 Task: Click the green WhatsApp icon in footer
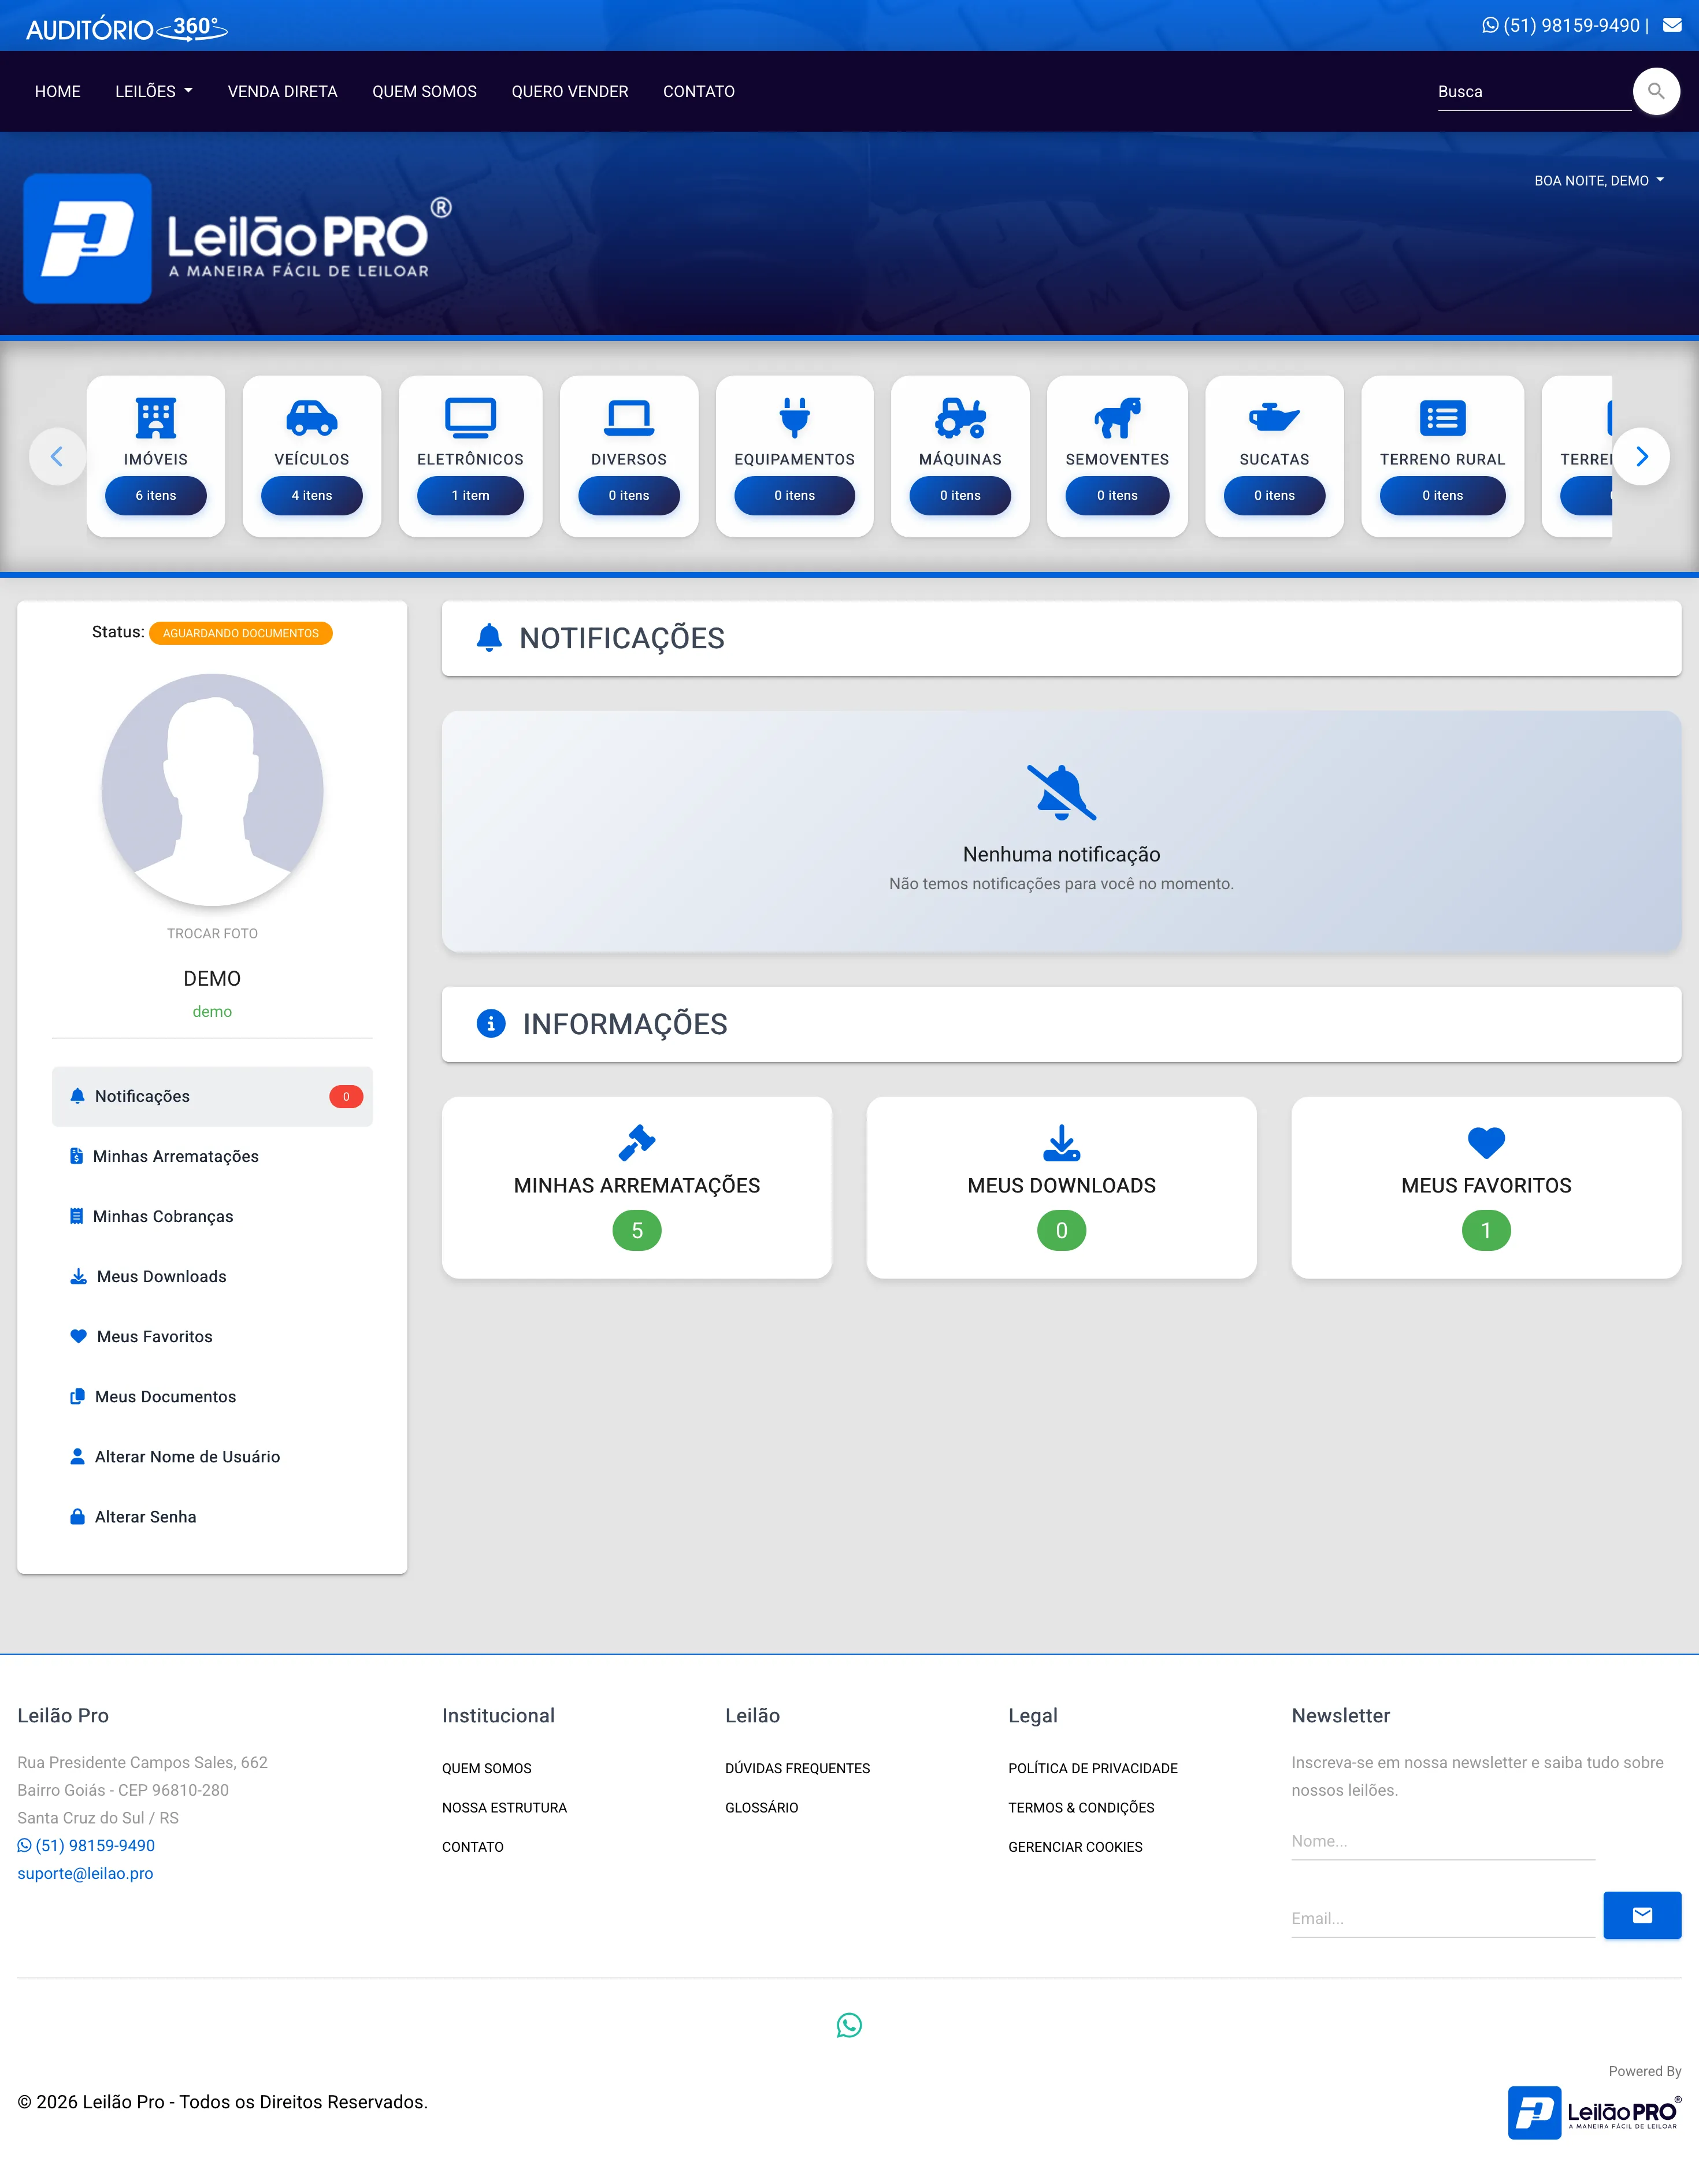point(849,2025)
